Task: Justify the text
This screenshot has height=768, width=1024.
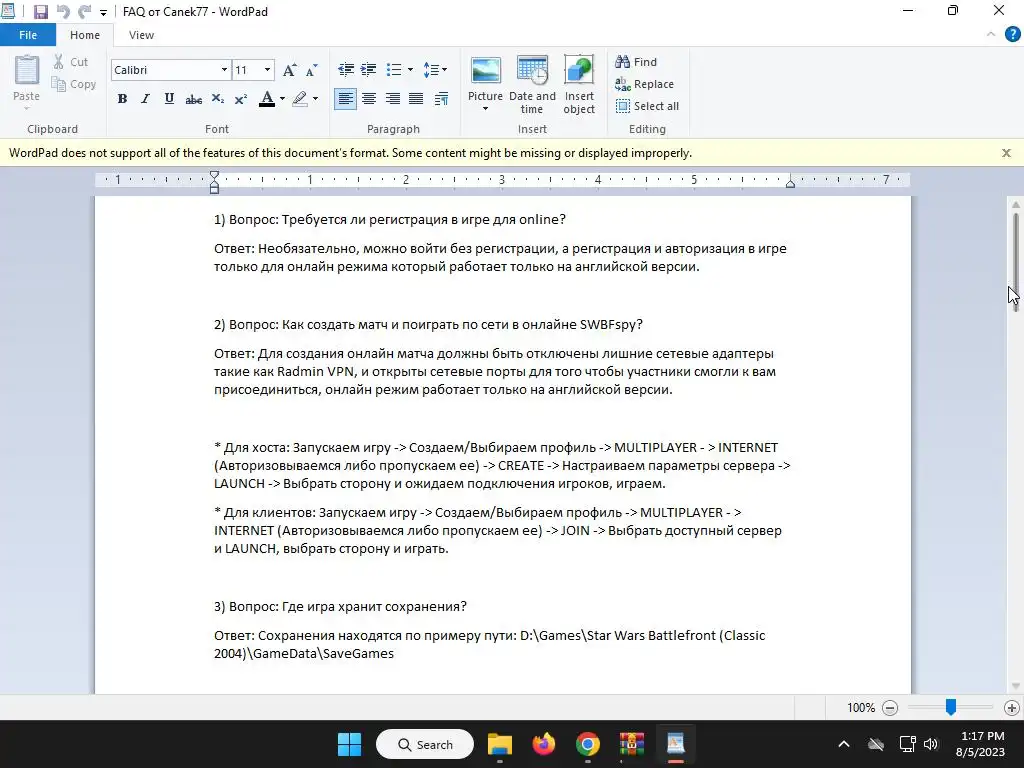Action: [416, 99]
